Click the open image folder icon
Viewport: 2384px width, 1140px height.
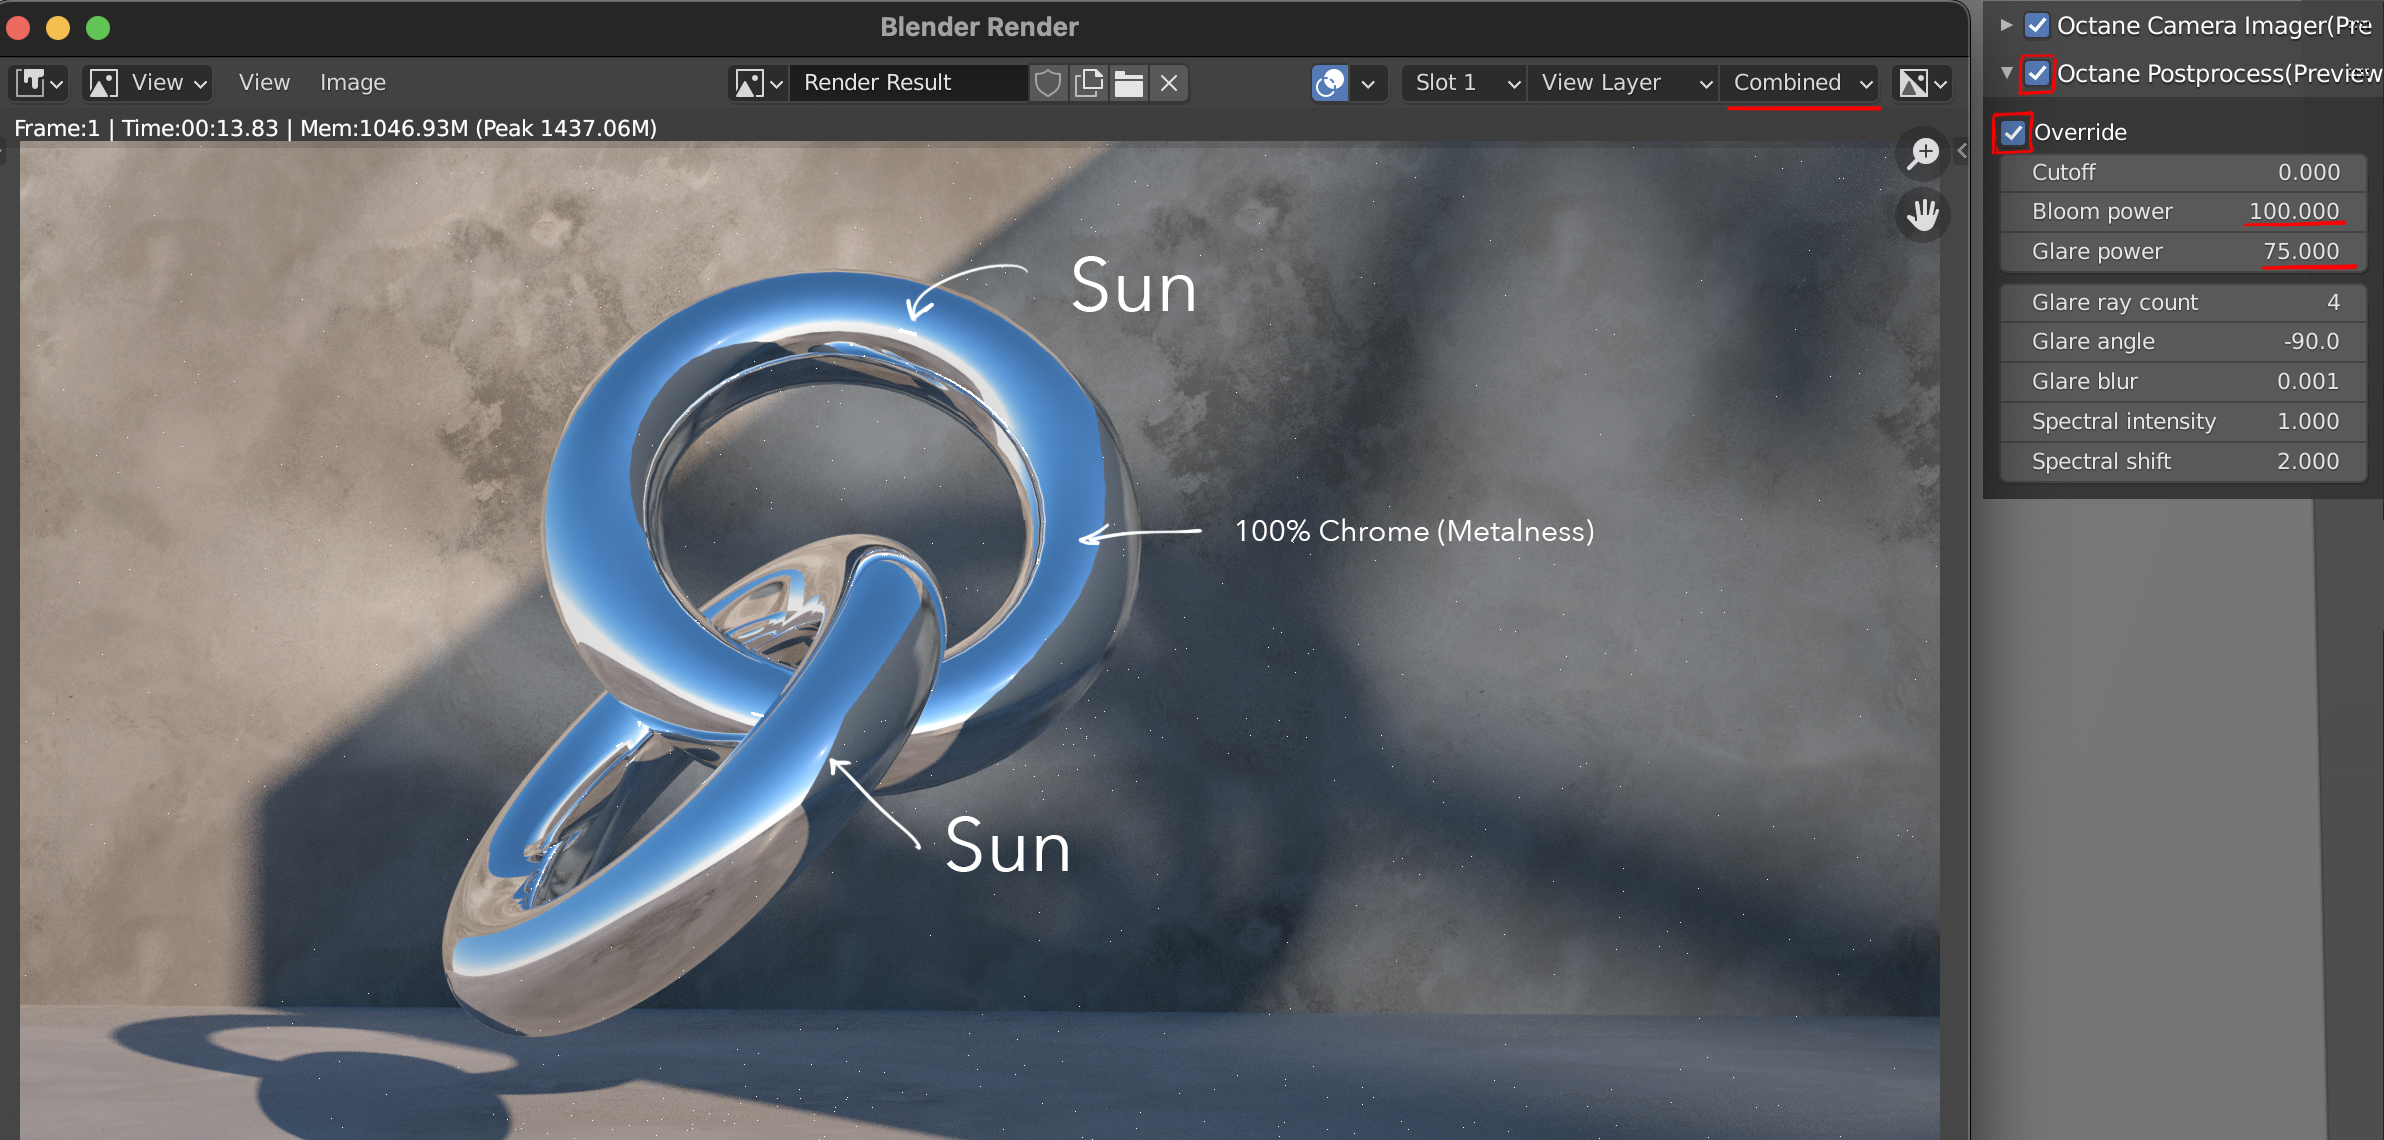pyautogui.click(x=1129, y=83)
